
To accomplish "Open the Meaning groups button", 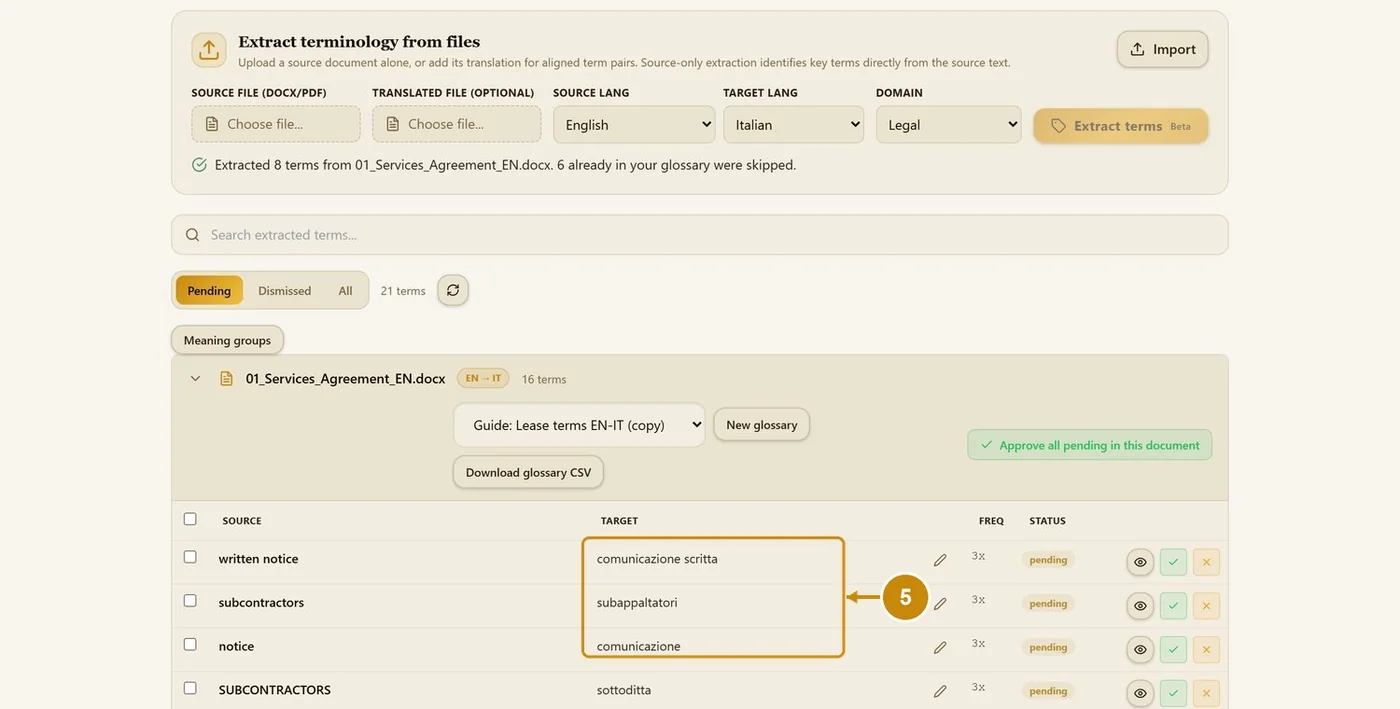I will [x=227, y=340].
